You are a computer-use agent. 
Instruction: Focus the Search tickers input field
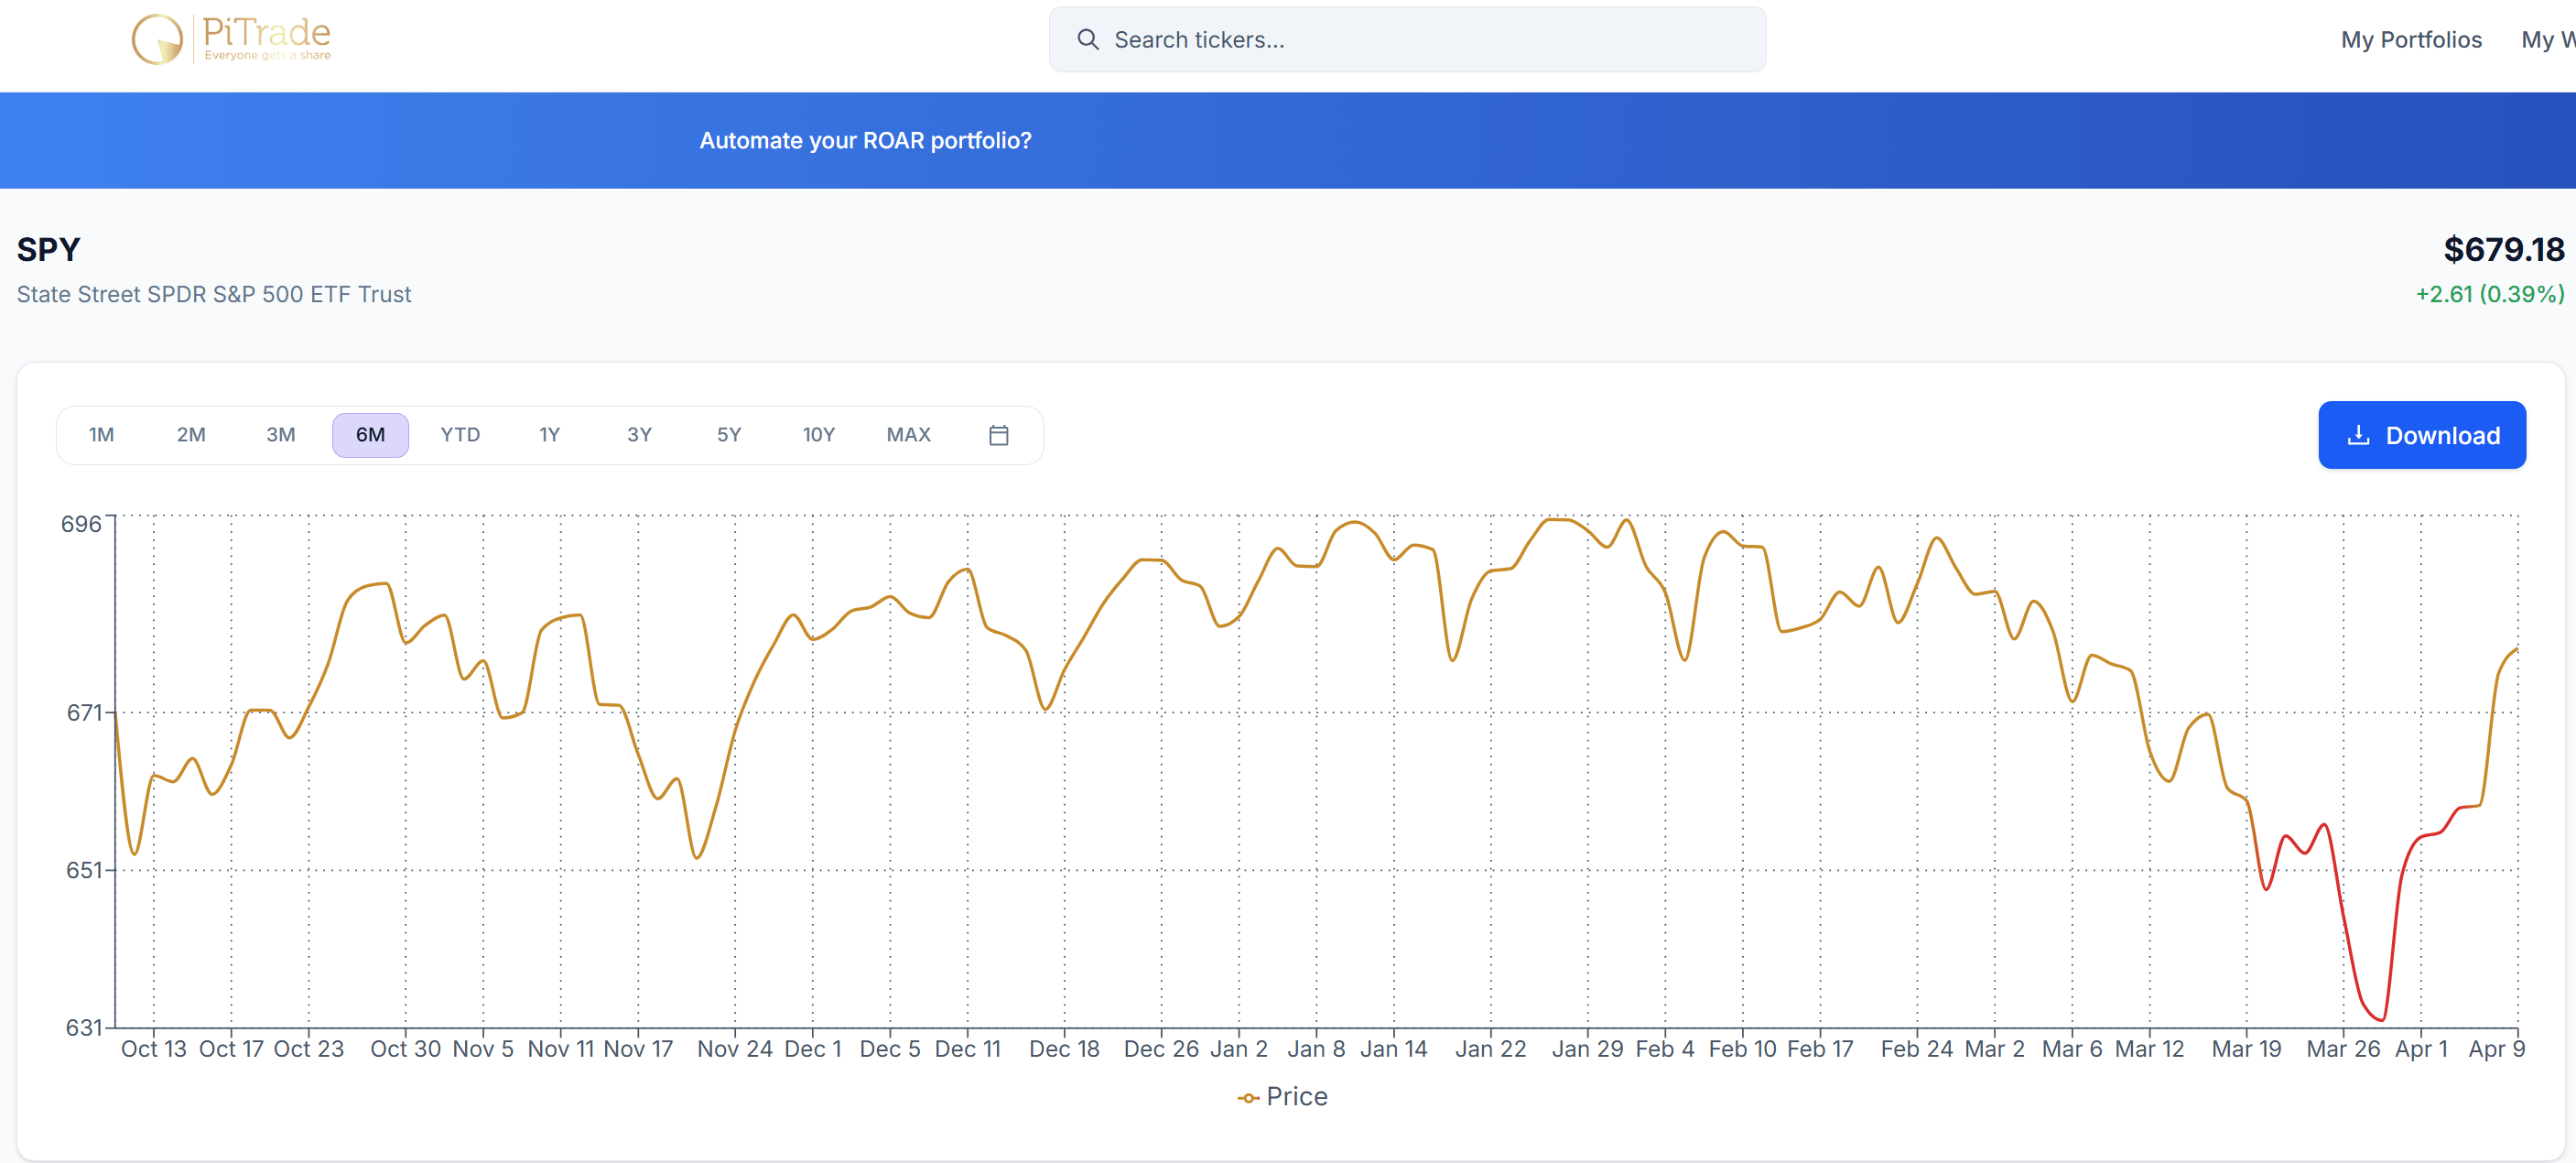click(x=1407, y=40)
